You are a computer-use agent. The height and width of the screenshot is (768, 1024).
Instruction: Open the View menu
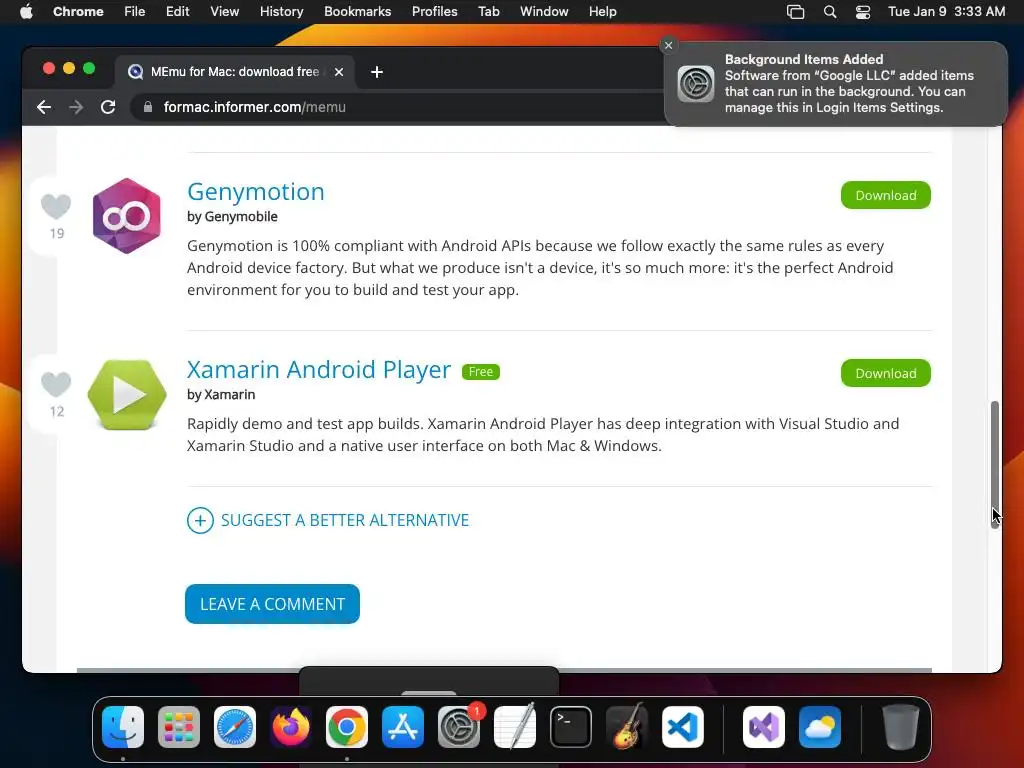tap(225, 12)
